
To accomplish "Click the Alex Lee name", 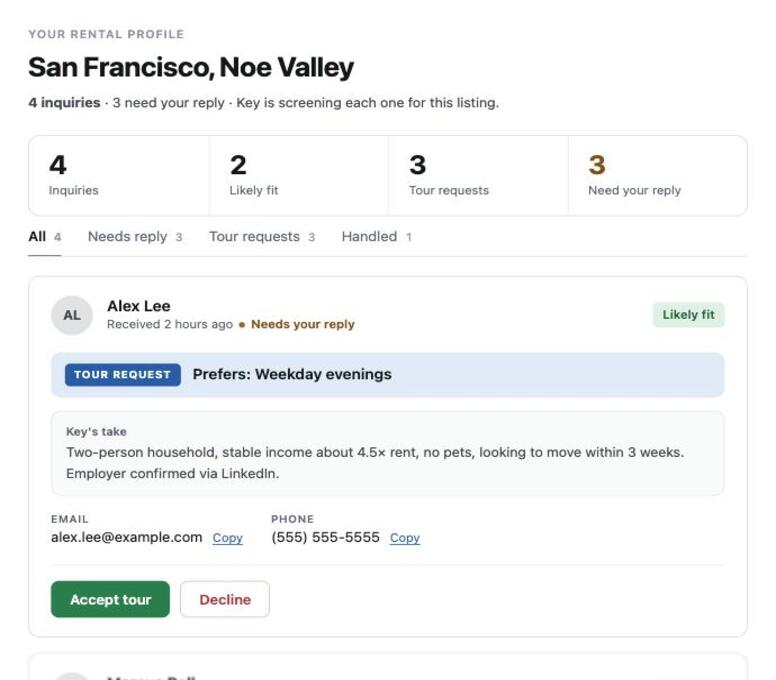I will 139,306.
